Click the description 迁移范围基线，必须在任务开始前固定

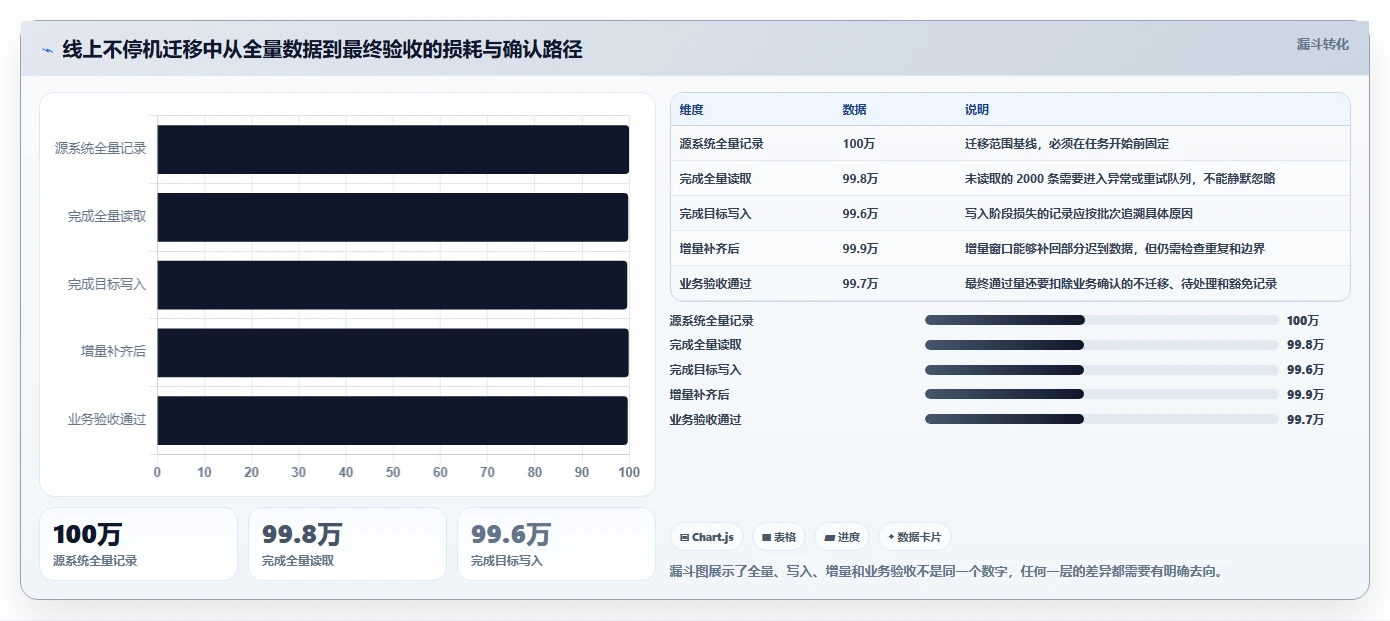[x=1067, y=144]
